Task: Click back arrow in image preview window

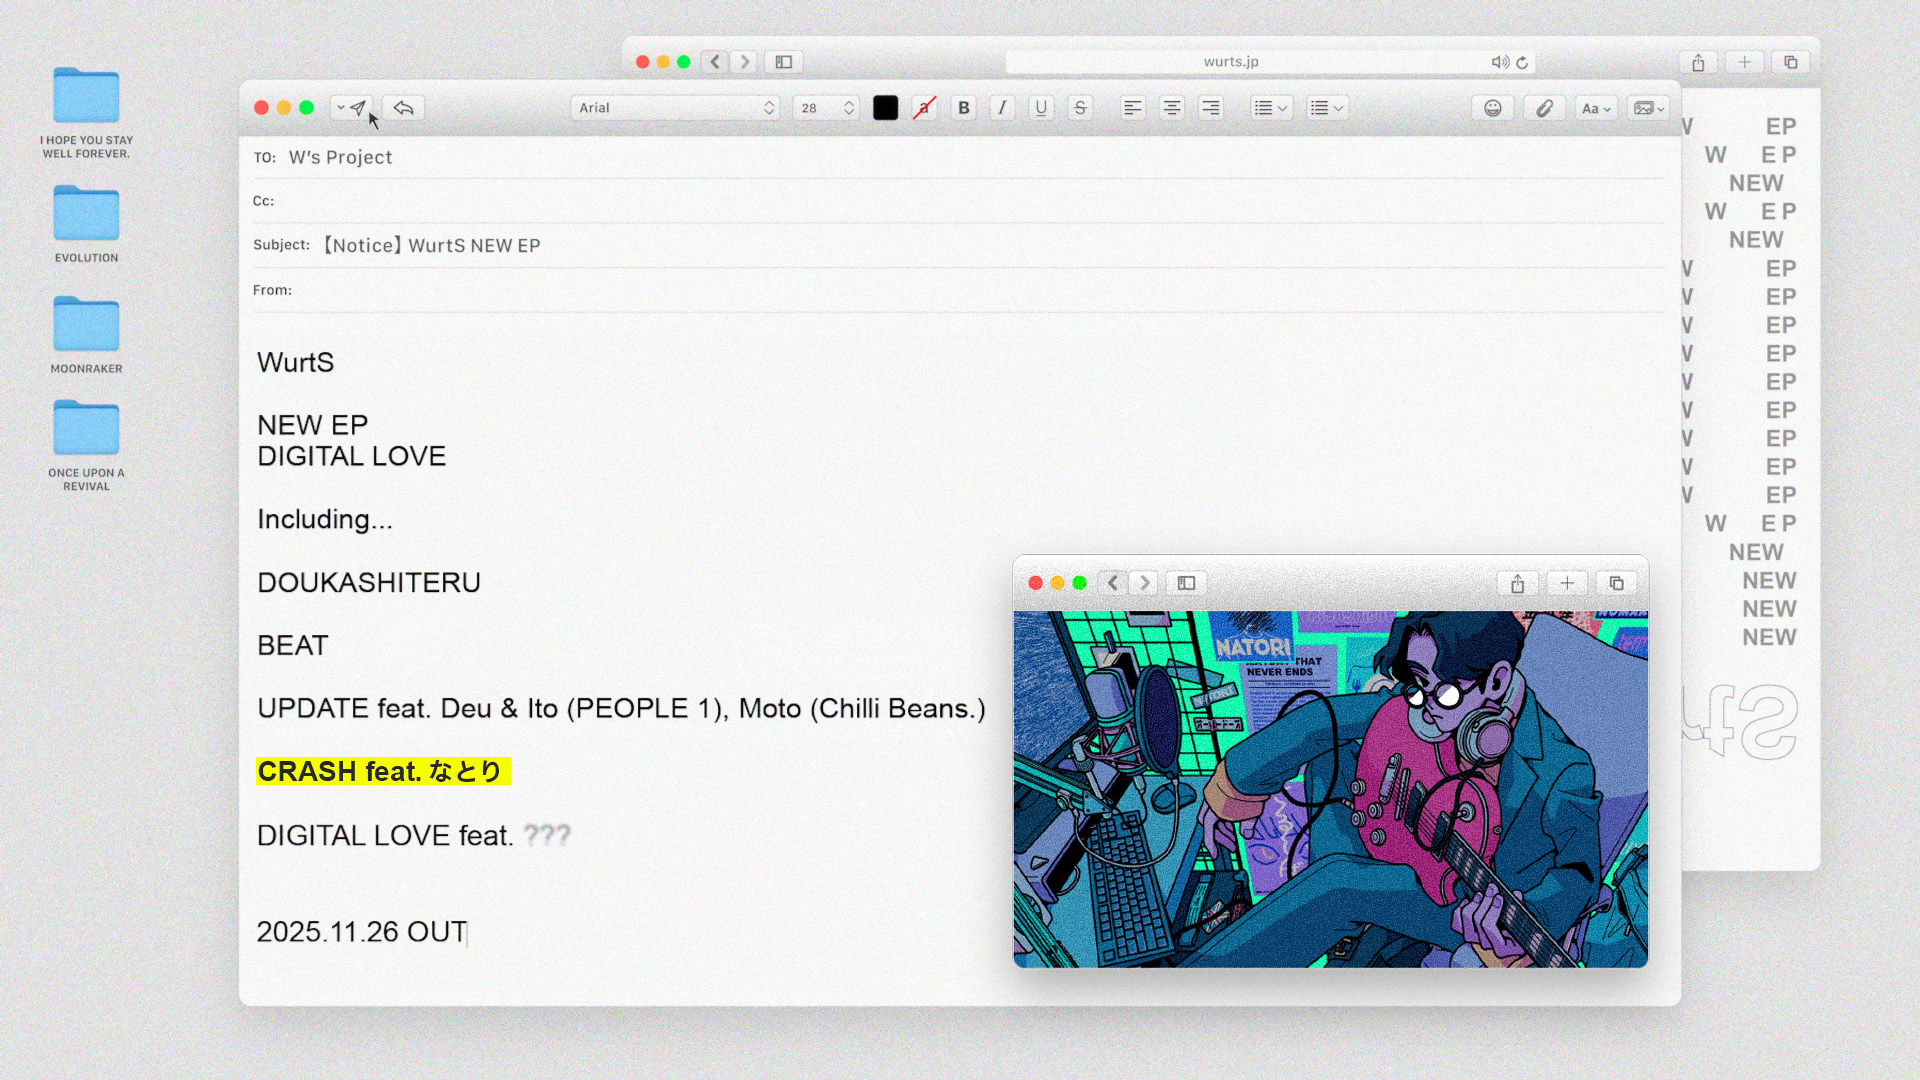Action: tap(1112, 583)
